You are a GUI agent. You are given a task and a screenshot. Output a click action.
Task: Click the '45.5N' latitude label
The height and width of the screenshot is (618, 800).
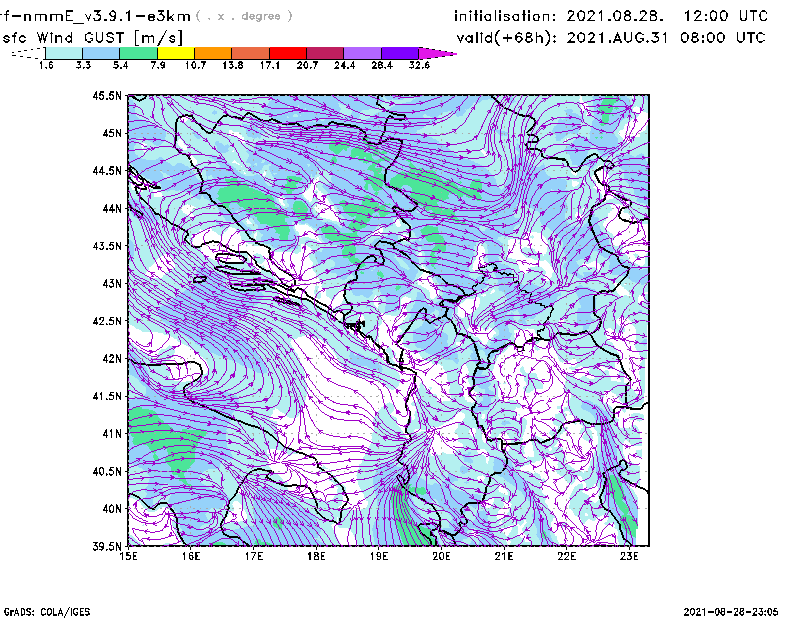107,95
